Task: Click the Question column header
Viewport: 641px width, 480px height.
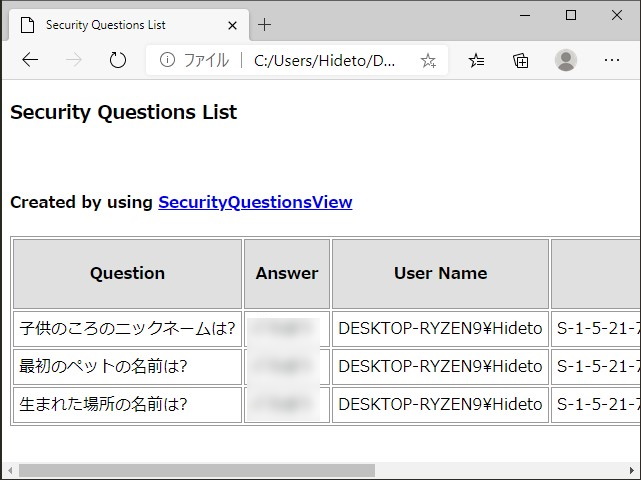Action: (128, 274)
